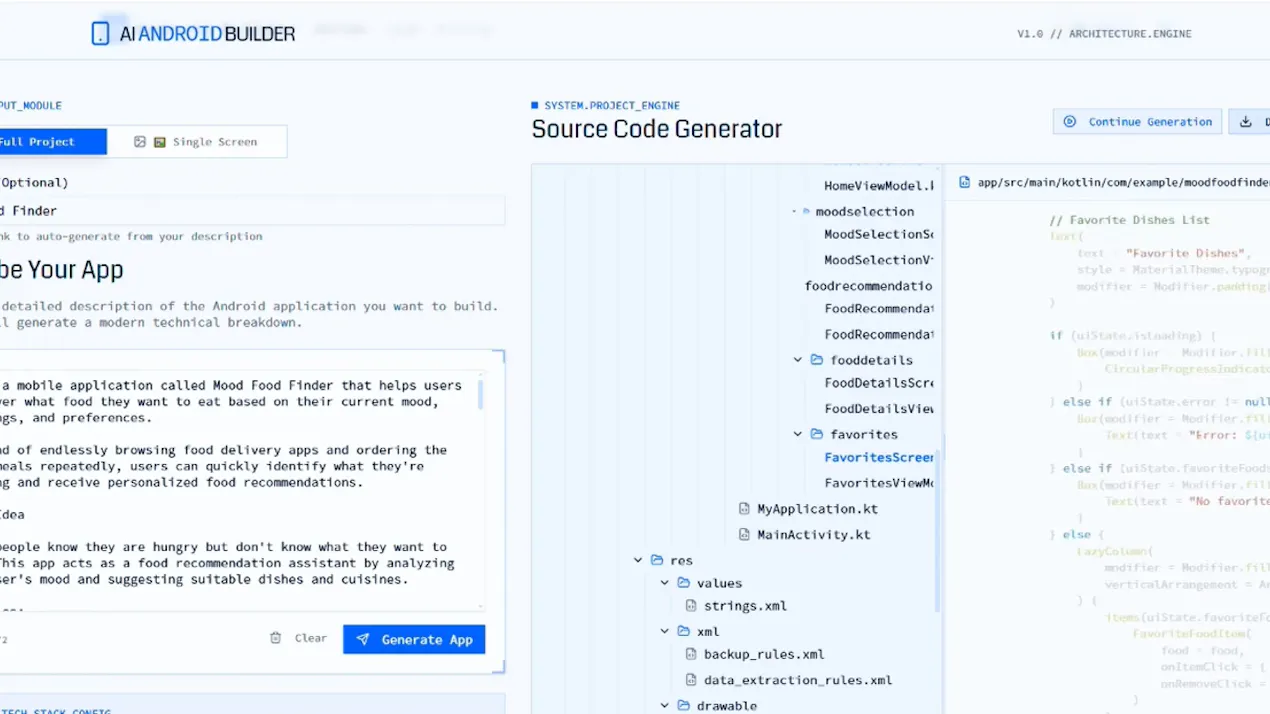The width and height of the screenshot is (1270, 714).
Task: Collapse the fooddetails folder chevron
Action: click(798, 360)
